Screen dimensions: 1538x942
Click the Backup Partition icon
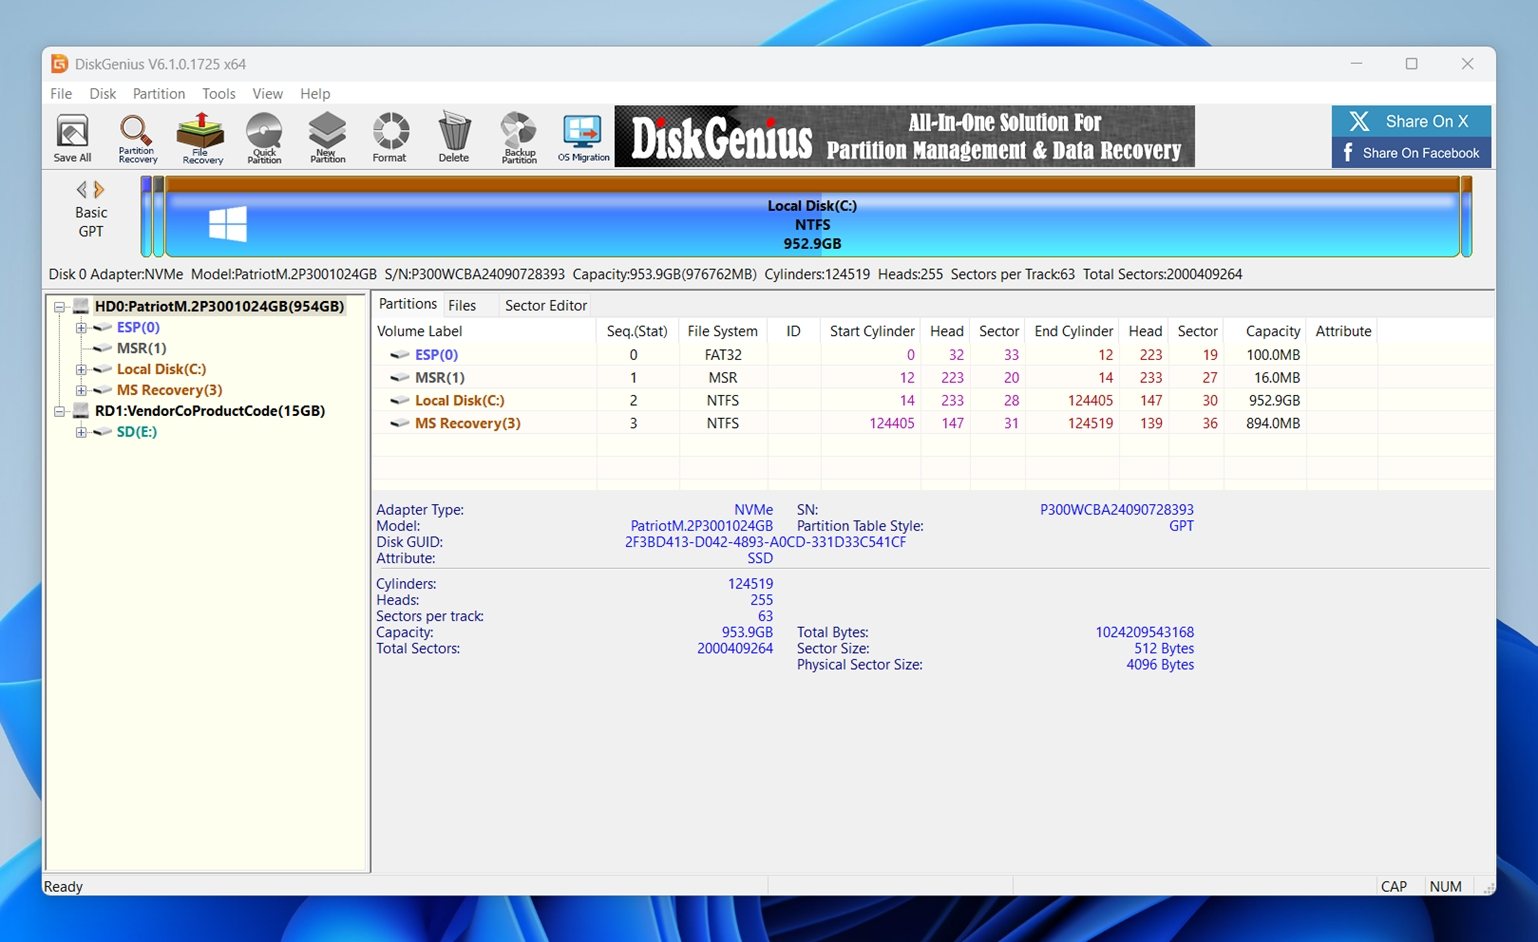[x=518, y=137]
